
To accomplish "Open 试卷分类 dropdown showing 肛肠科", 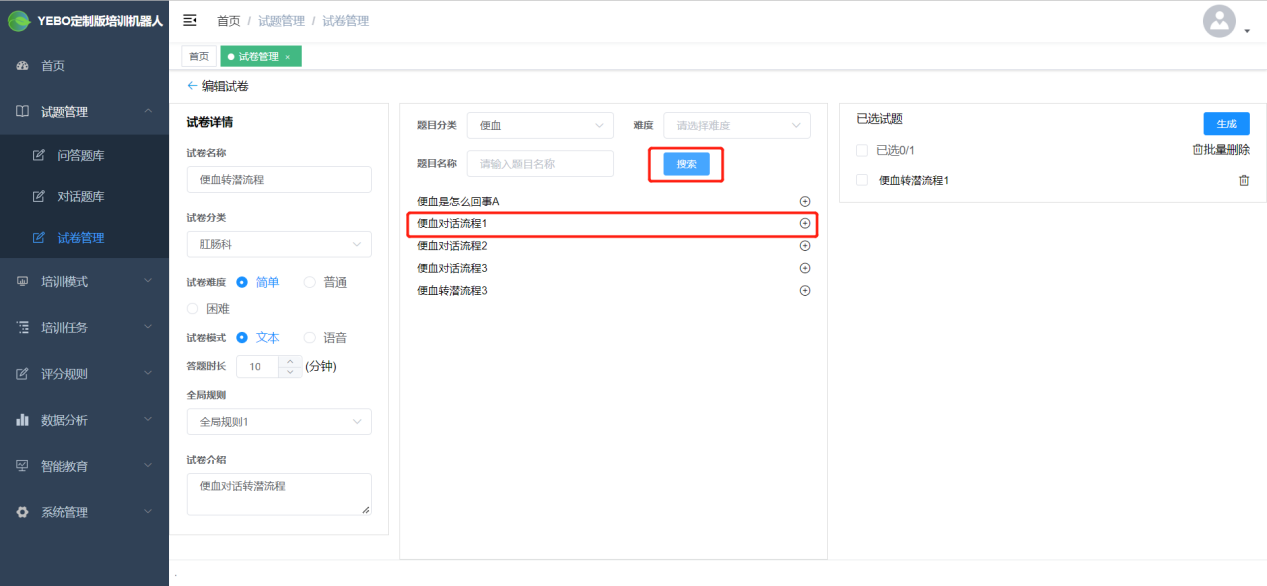I will point(279,244).
